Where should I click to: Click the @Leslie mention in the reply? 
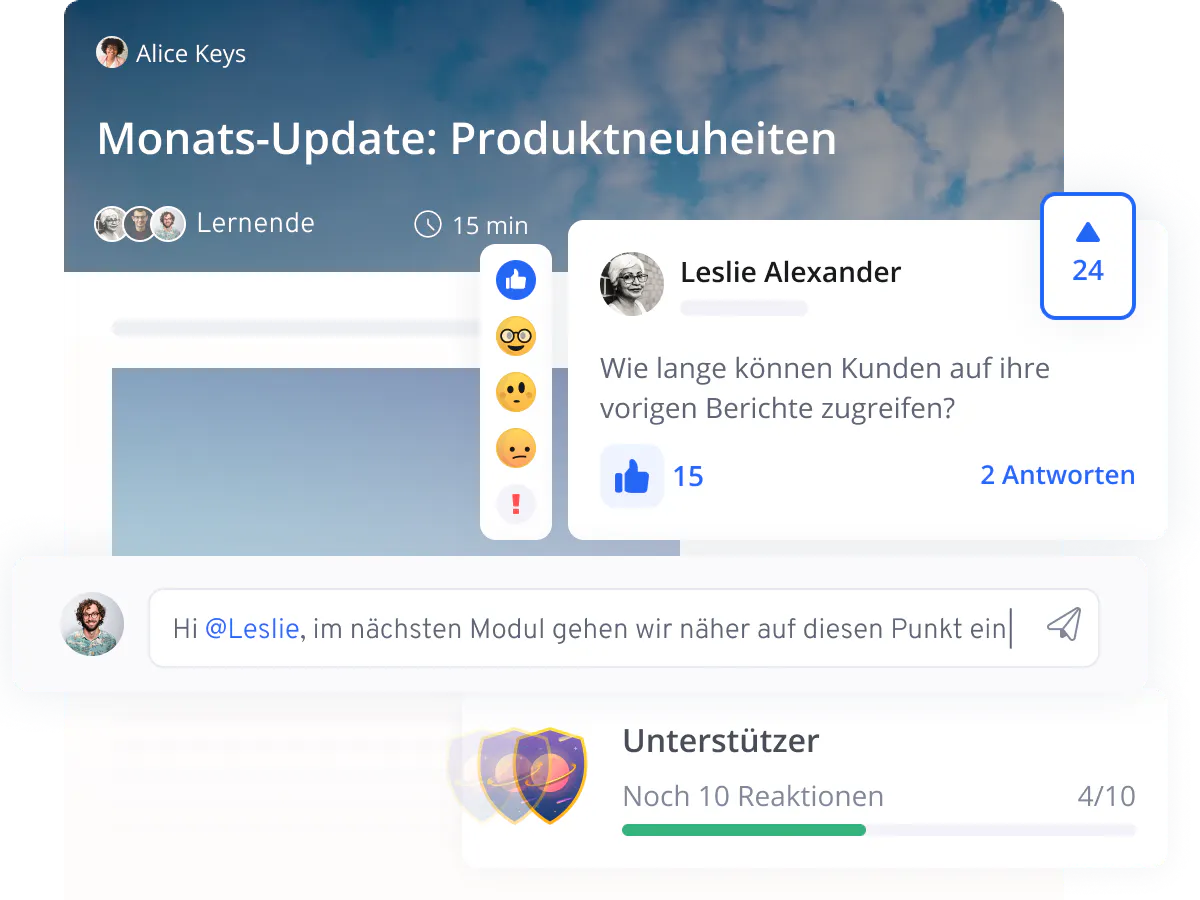pos(252,629)
